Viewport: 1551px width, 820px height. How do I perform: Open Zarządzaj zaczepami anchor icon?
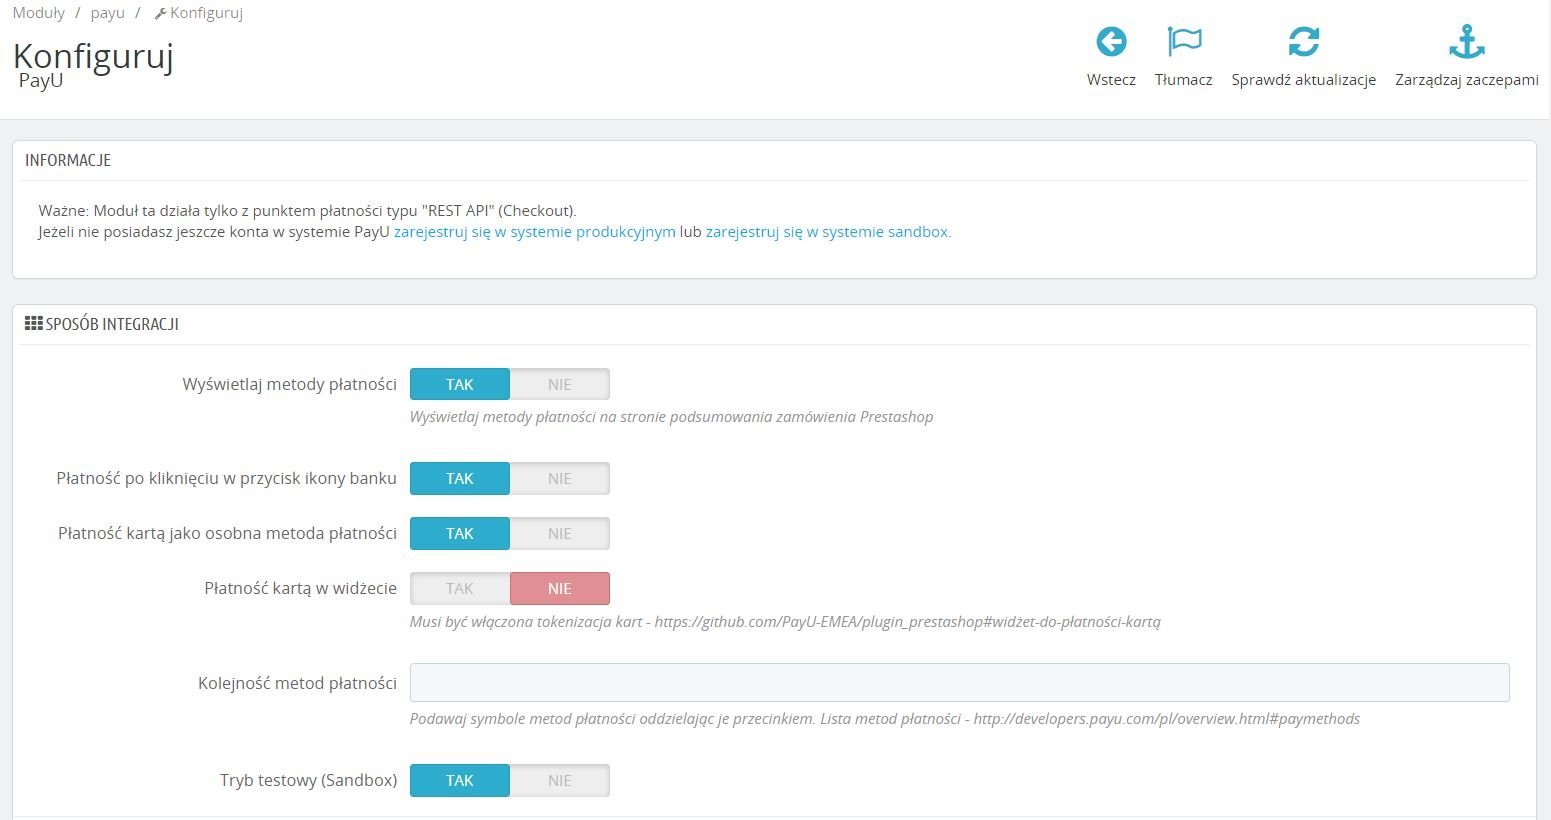click(x=1467, y=42)
